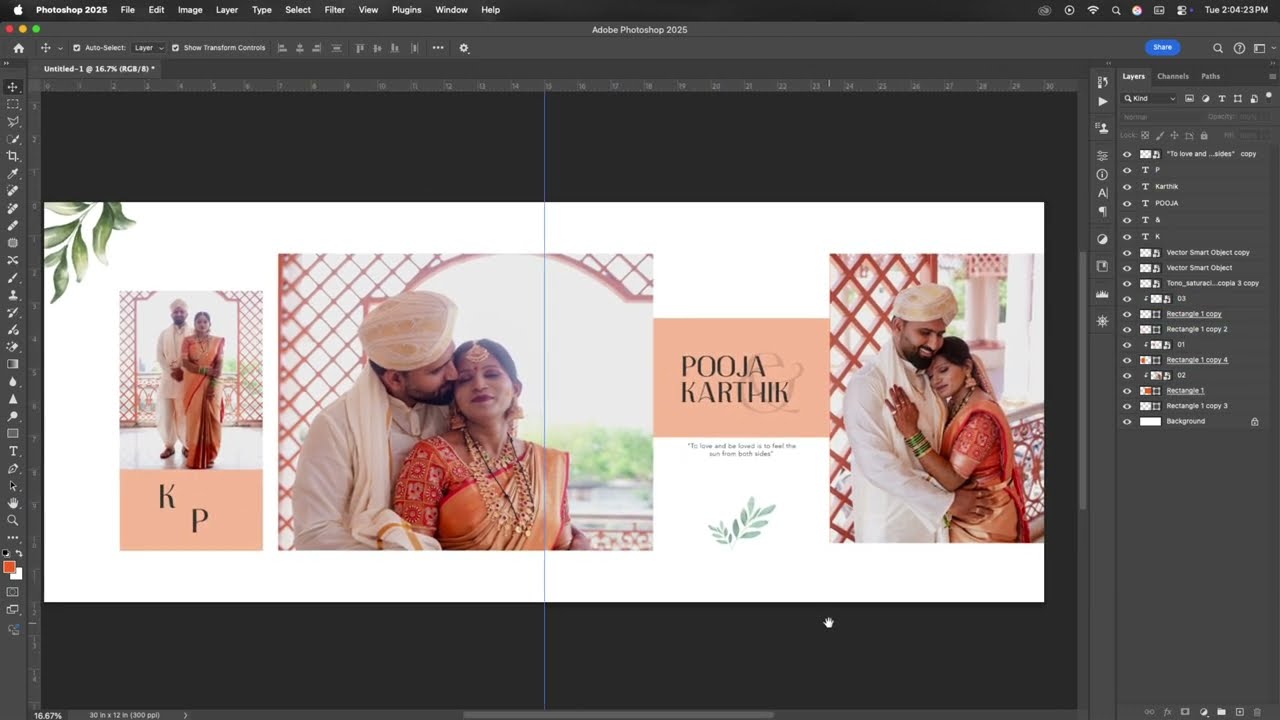Click align top edges icon
Image resolution: width=1280 pixels, height=720 pixels.
point(359,48)
